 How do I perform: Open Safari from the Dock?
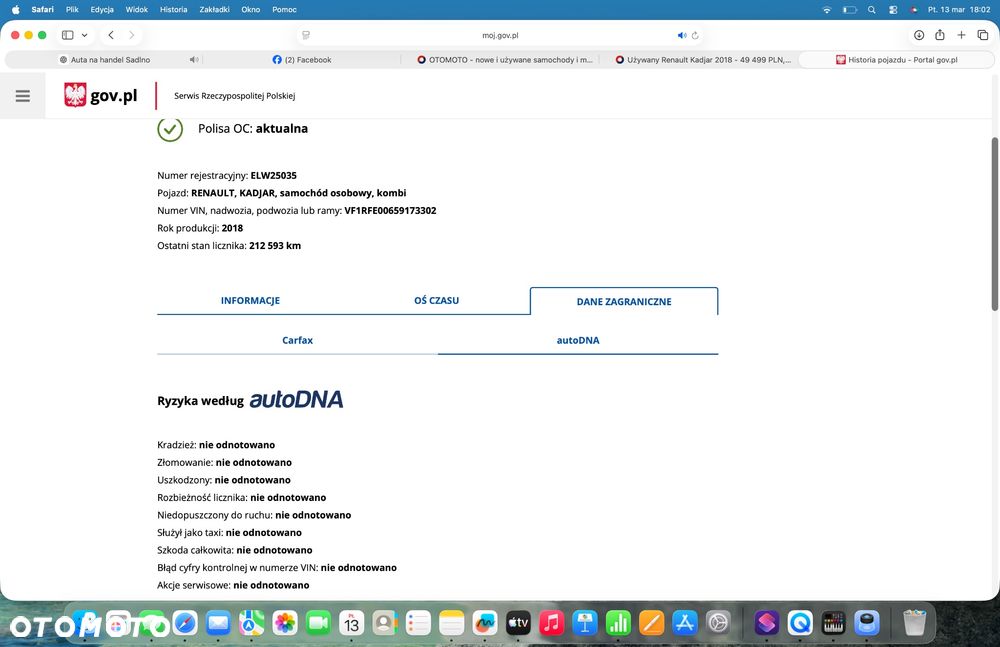pos(185,623)
